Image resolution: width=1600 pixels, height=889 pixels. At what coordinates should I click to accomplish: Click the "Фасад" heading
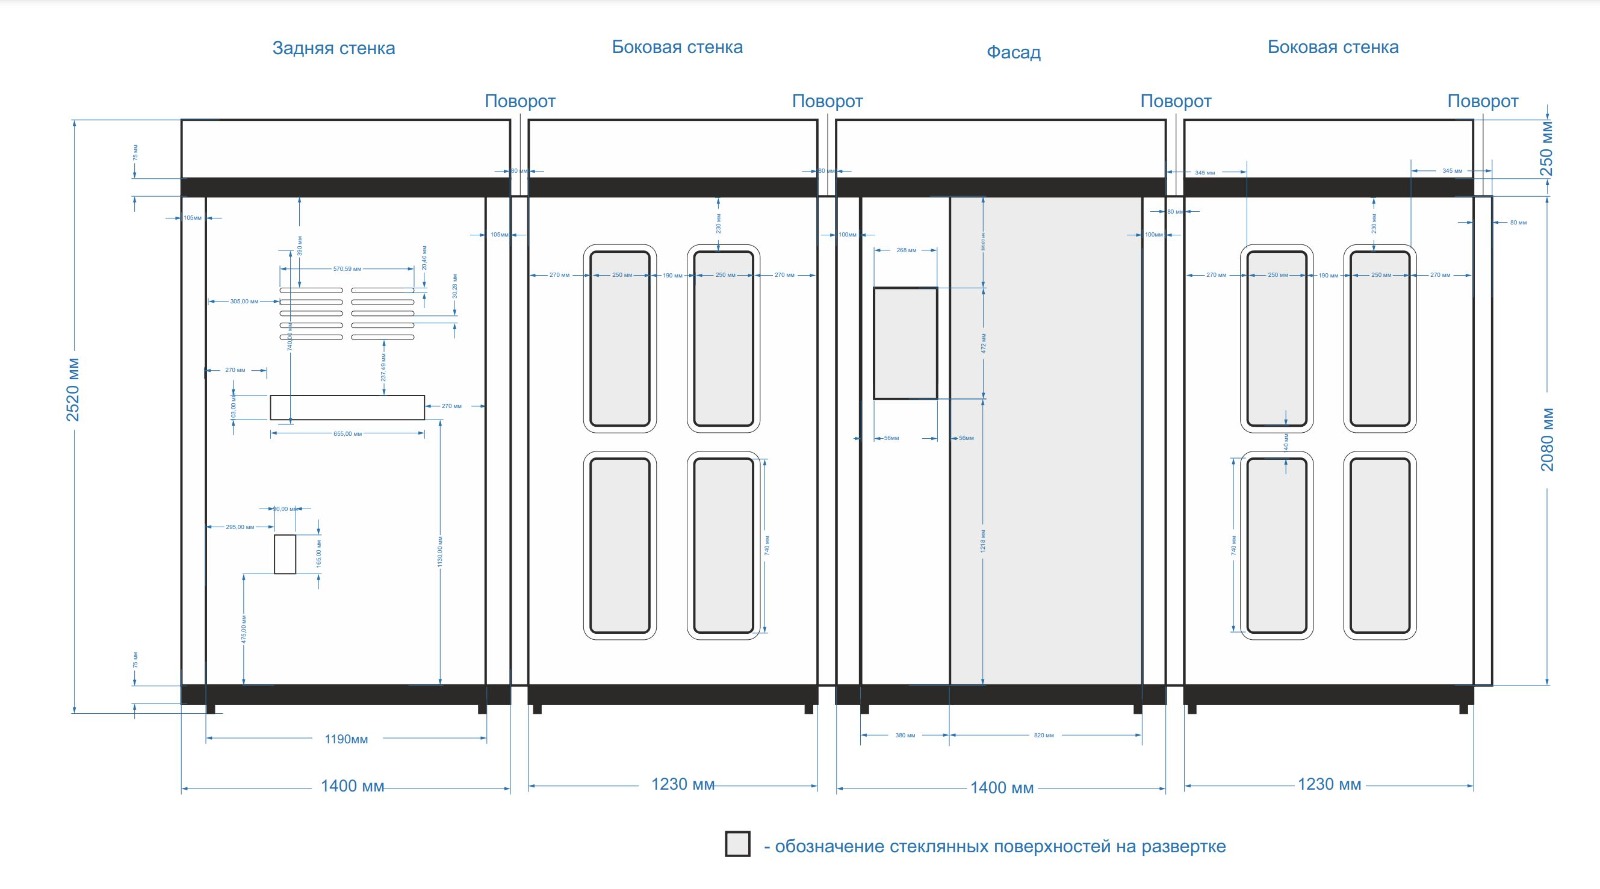point(1013,52)
